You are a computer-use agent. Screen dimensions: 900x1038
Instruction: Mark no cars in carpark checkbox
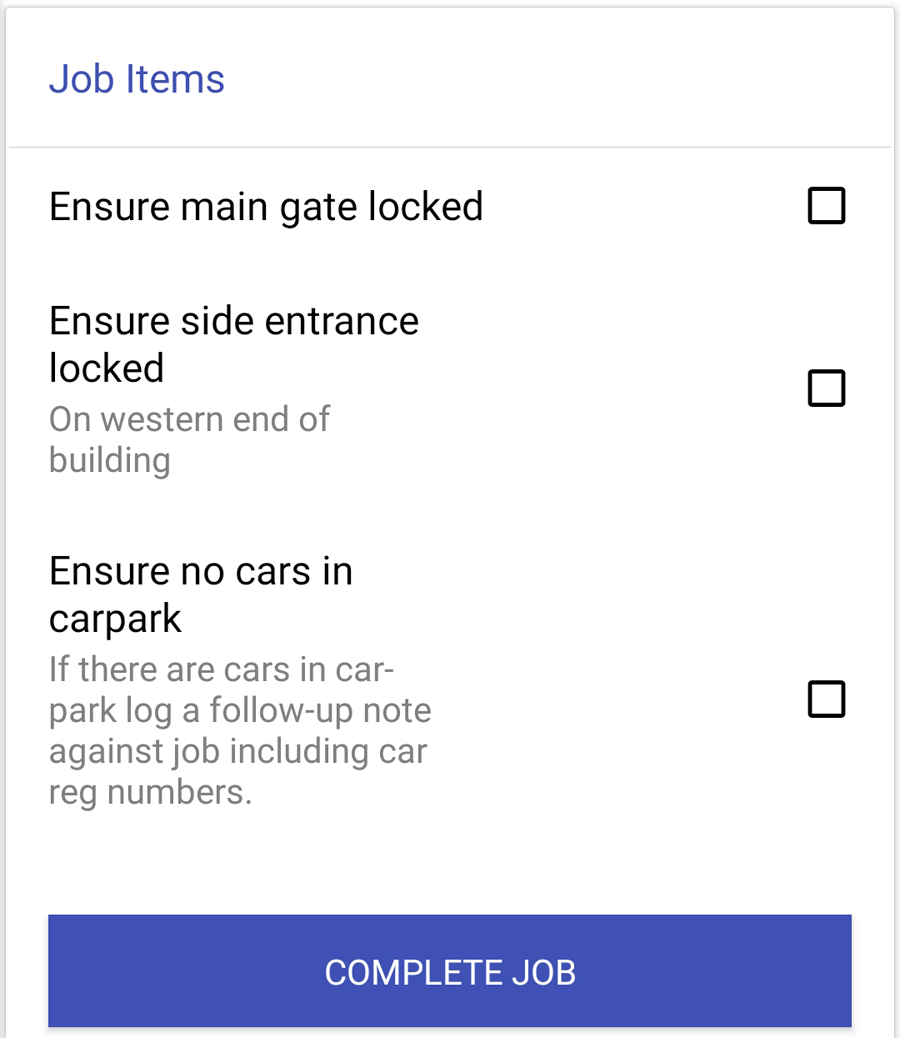tap(827, 699)
